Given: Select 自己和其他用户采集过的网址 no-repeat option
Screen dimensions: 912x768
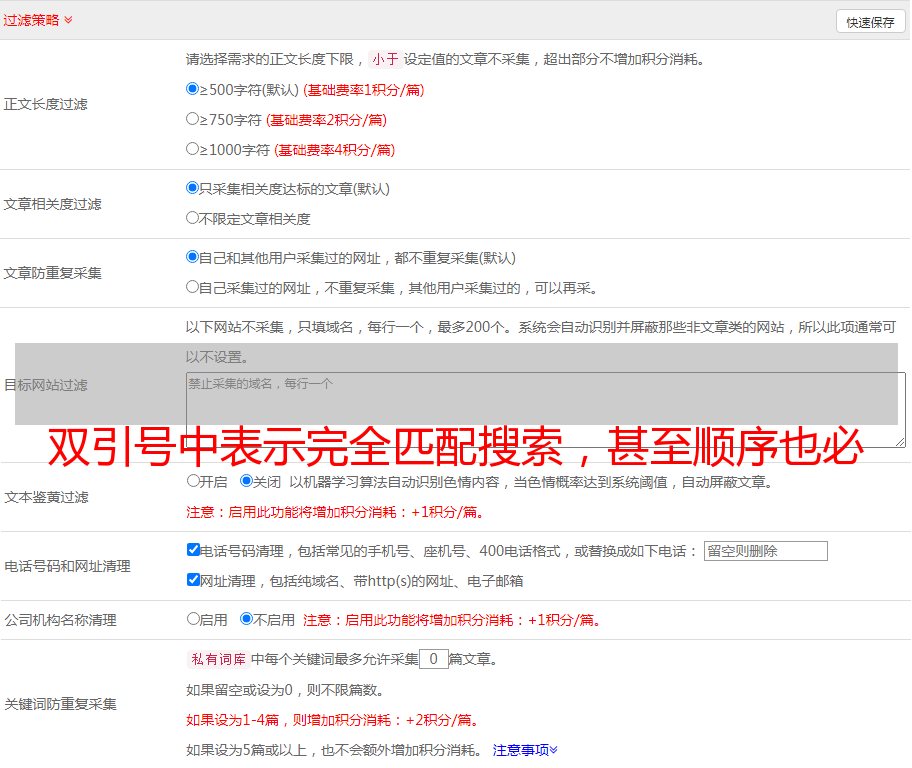Looking at the screenshot, I should [x=193, y=257].
